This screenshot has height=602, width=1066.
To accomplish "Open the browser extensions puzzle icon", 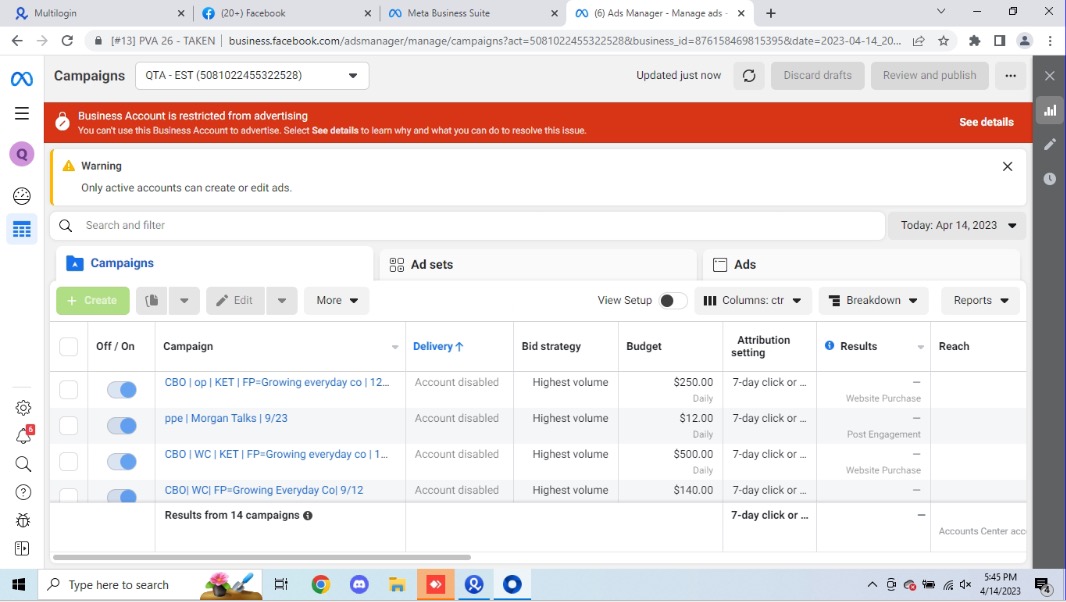I will [x=974, y=41].
